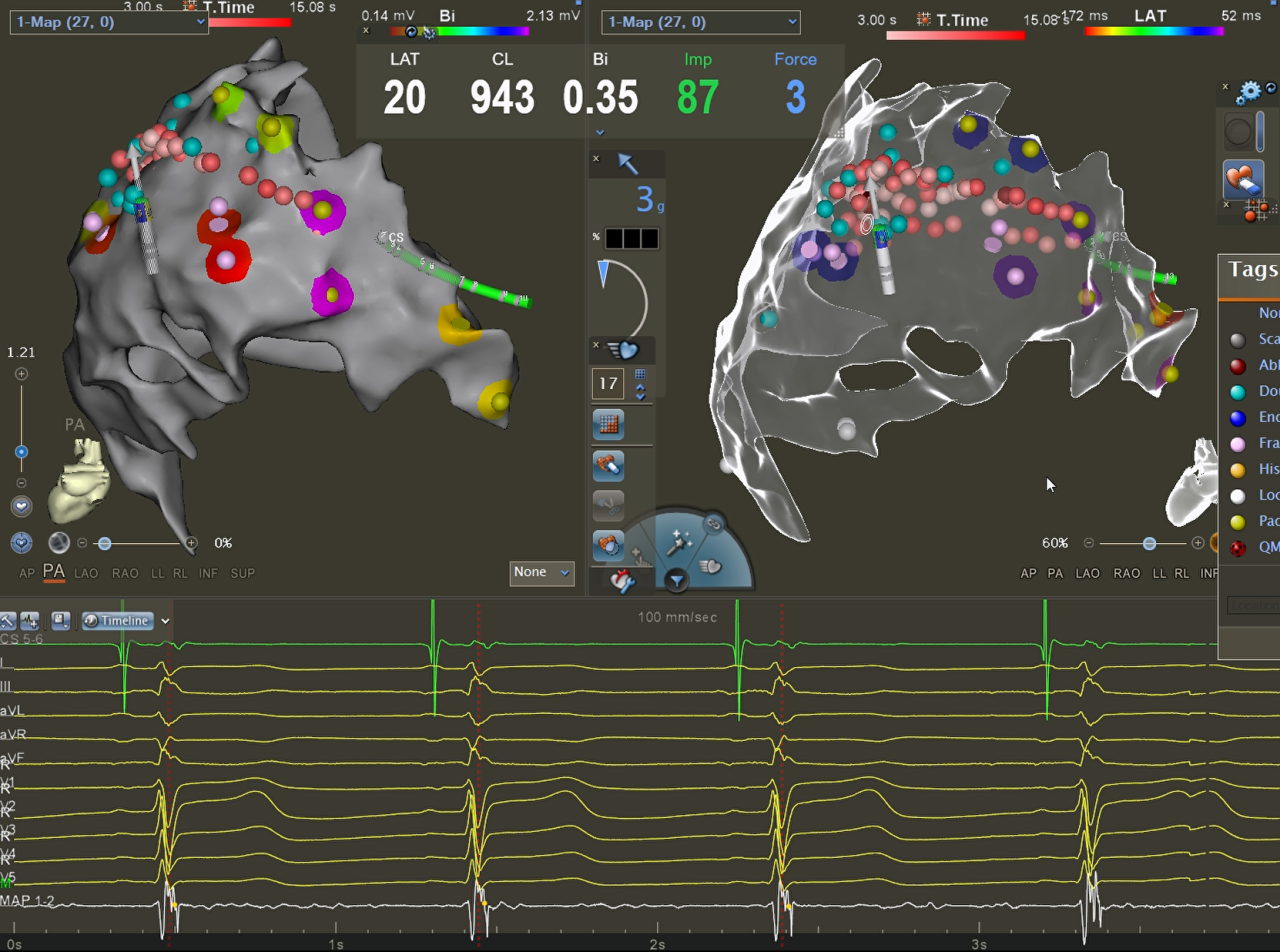Viewport: 1280px width, 952px height.
Task: Increase the point size stepper up arrow
Action: point(640,385)
